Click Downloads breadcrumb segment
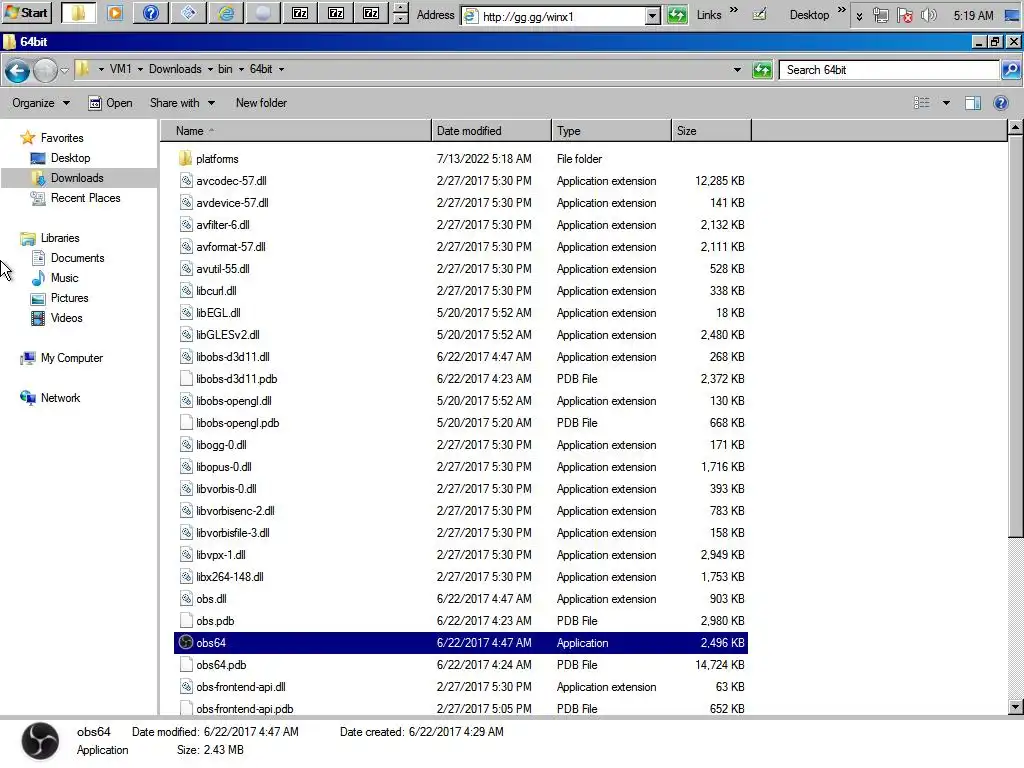 tap(175, 69)
